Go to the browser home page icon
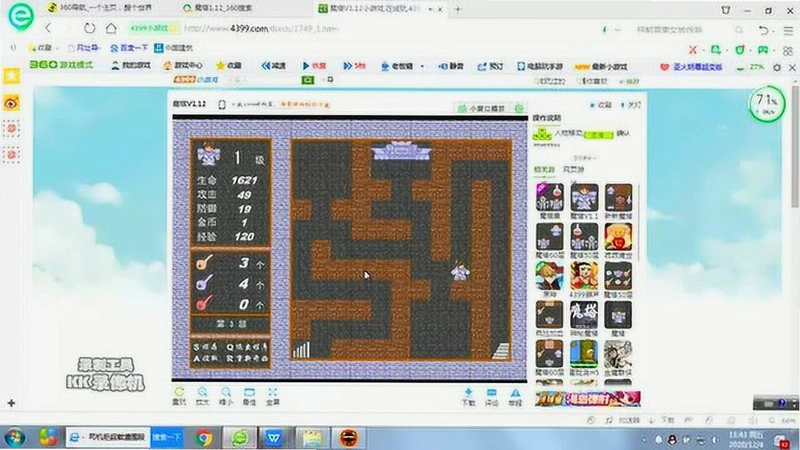Screen dimensions: 800x450 [x=111, y=28]
